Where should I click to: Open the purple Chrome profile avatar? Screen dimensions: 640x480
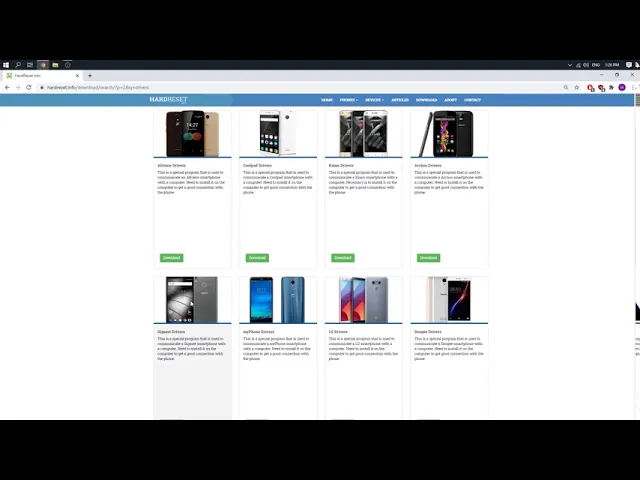click(x=622, y=87)
